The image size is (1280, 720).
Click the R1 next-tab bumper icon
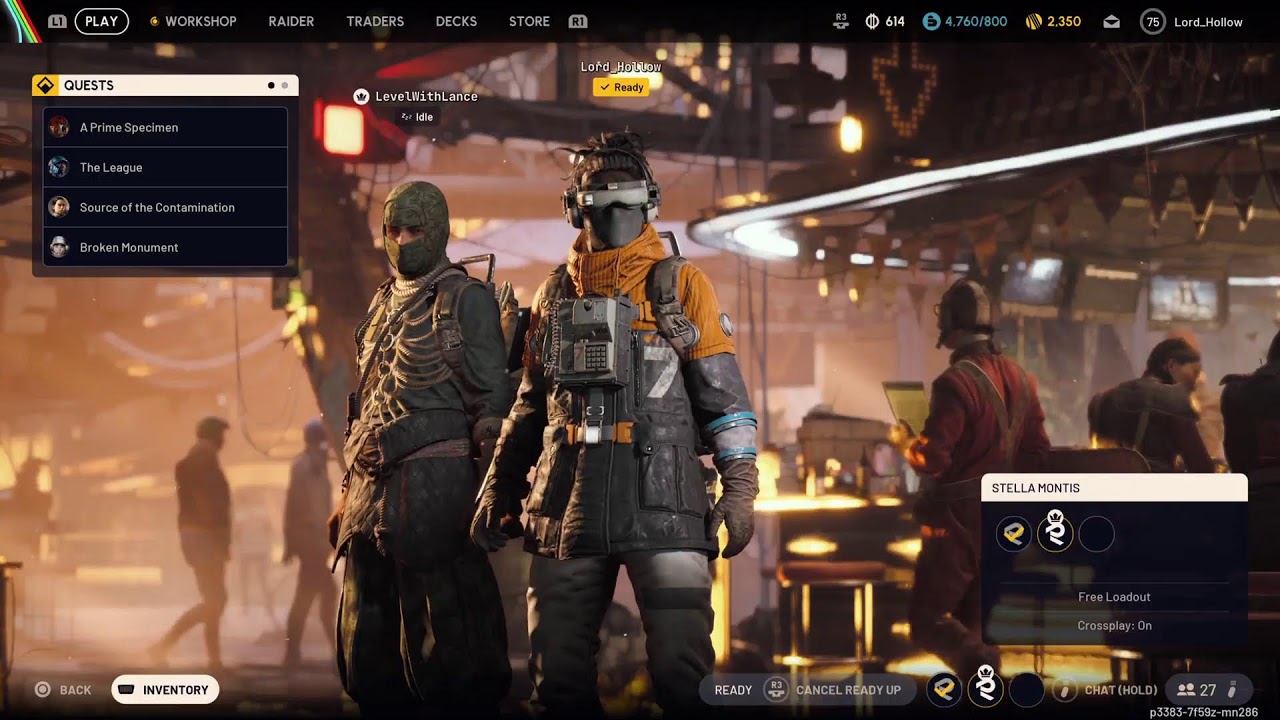click(x=577, y=21)
